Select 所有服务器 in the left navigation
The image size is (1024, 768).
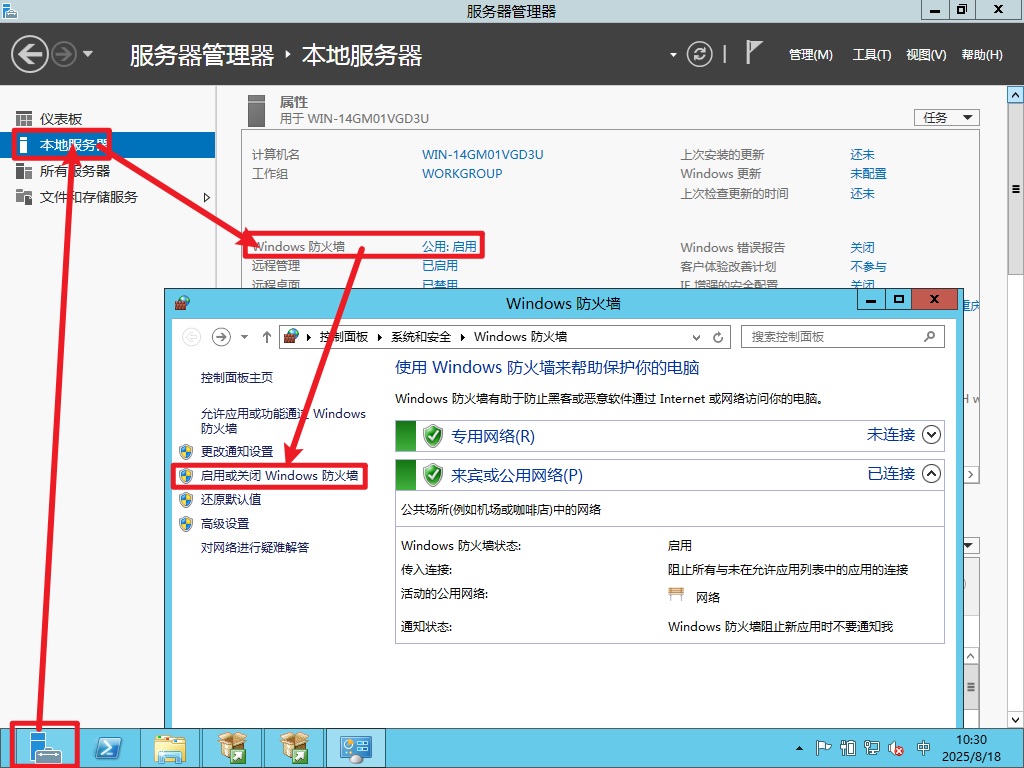pos(74,171)
